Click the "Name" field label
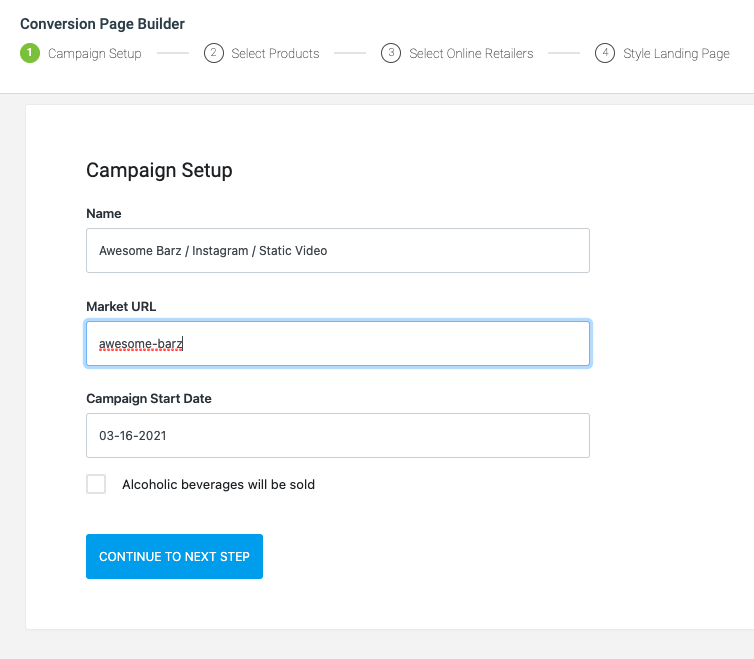 [x=104, y=214]
